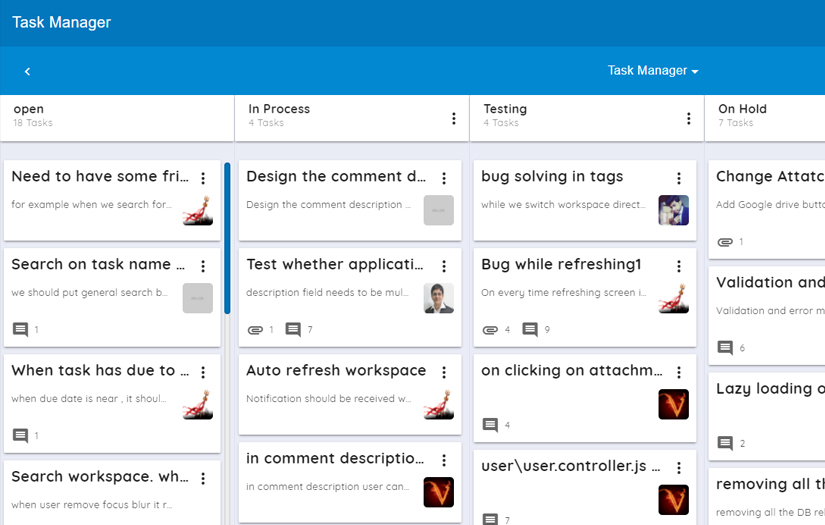Screen dimensions: 825x525
Task: Open task 'Lazy loading' in On Hold
Action: [x=770, y=389]
